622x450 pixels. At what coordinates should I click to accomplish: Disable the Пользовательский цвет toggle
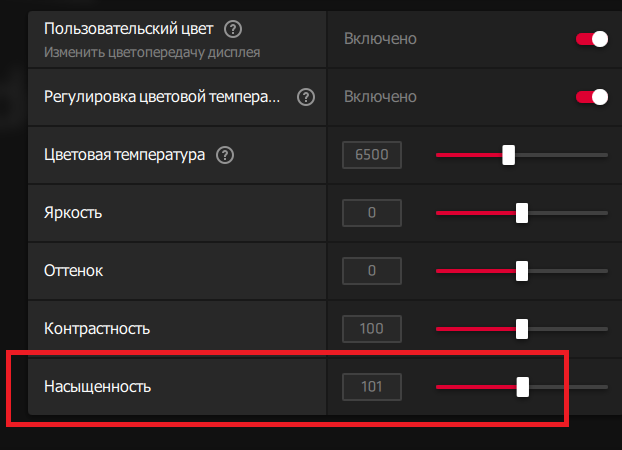[x=591, y=39]
